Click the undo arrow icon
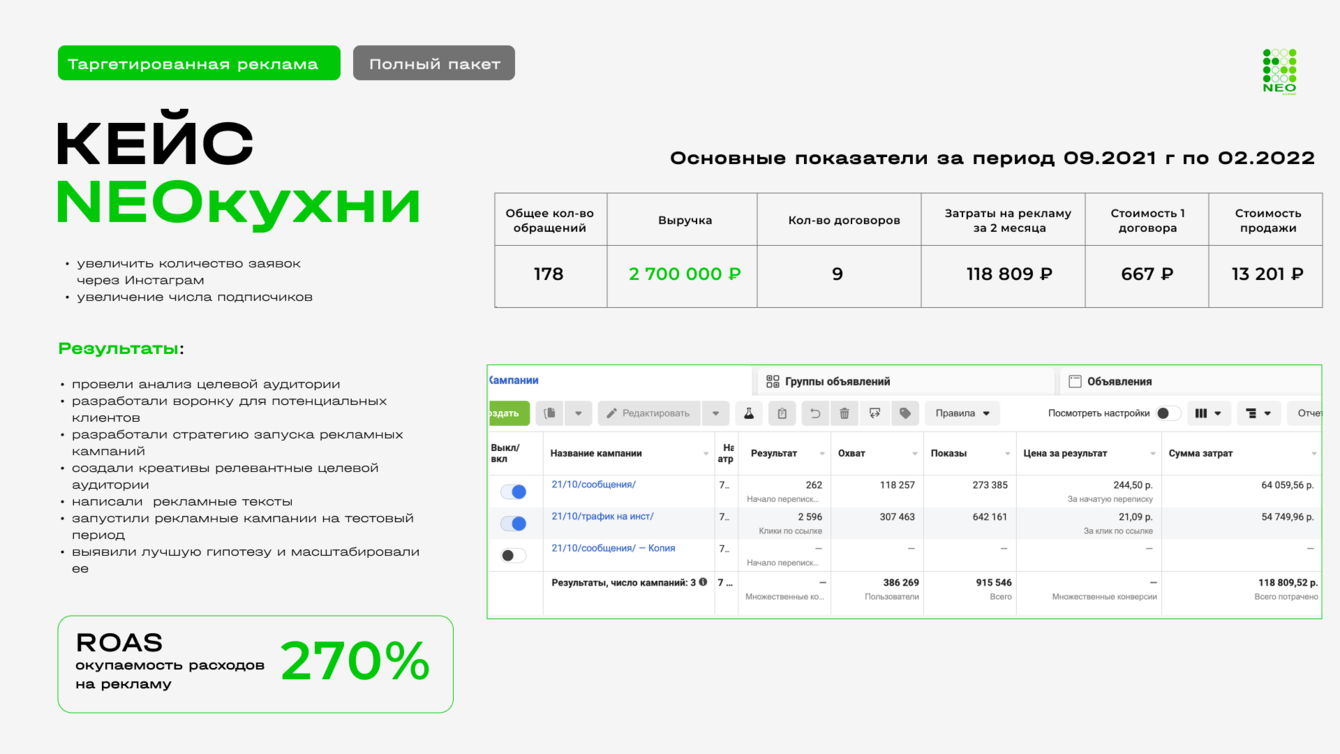Viewport: 1340px width, 754px height. click(x=815, y=413)
